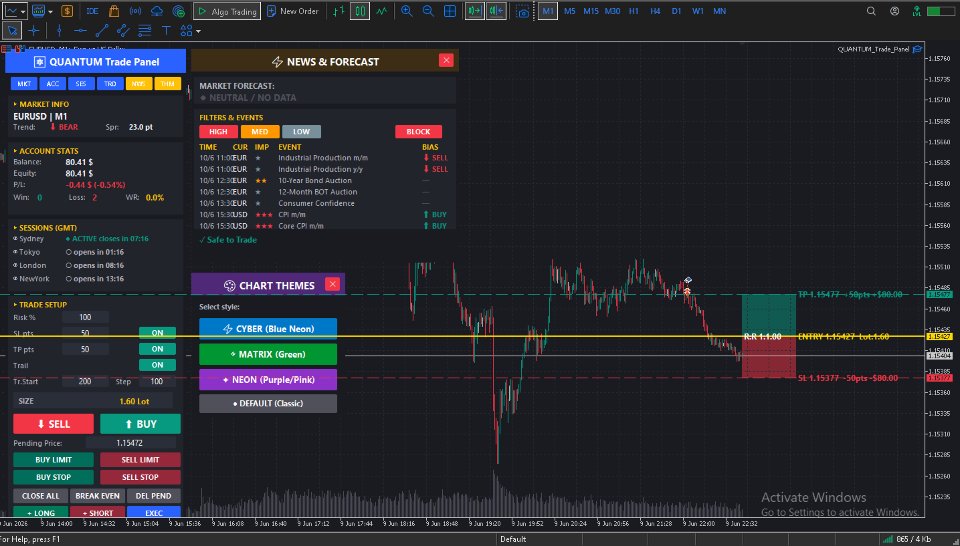Select the cursor arrow tool
The width and height of the screenshot is (960, 546).
[x=12, y=30]
